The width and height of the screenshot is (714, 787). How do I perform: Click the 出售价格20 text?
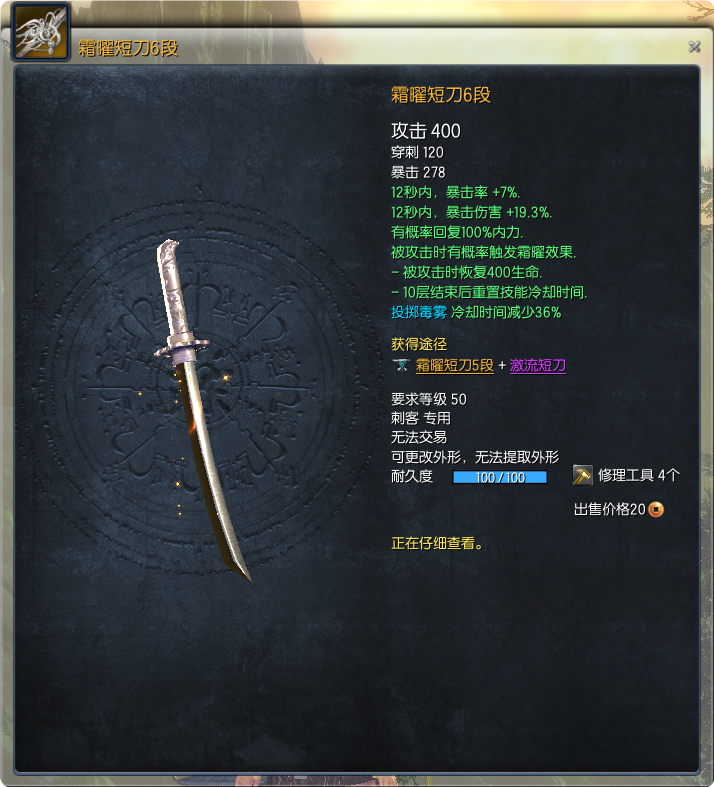pos(610,509)
